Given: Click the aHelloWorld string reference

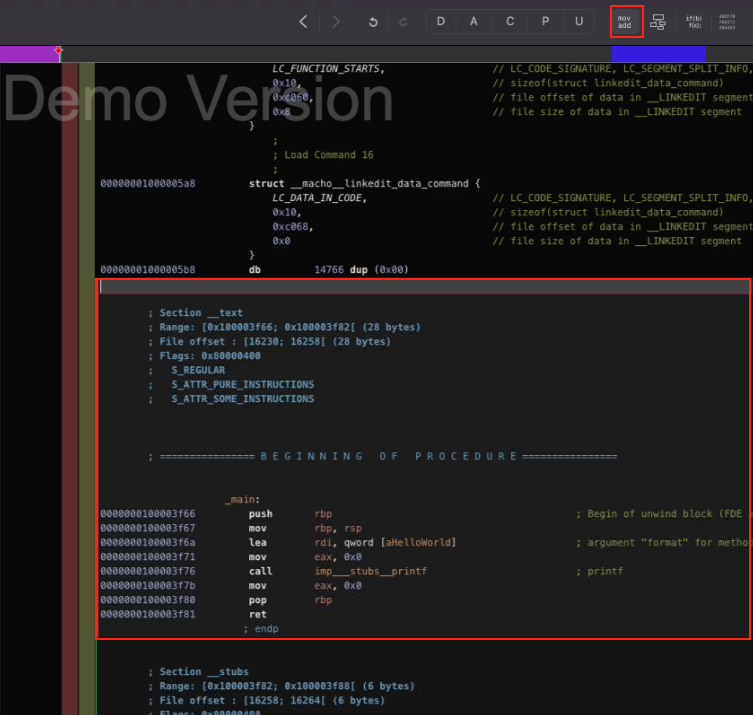Looking at the screenshot, I should [x=420, y=542].
